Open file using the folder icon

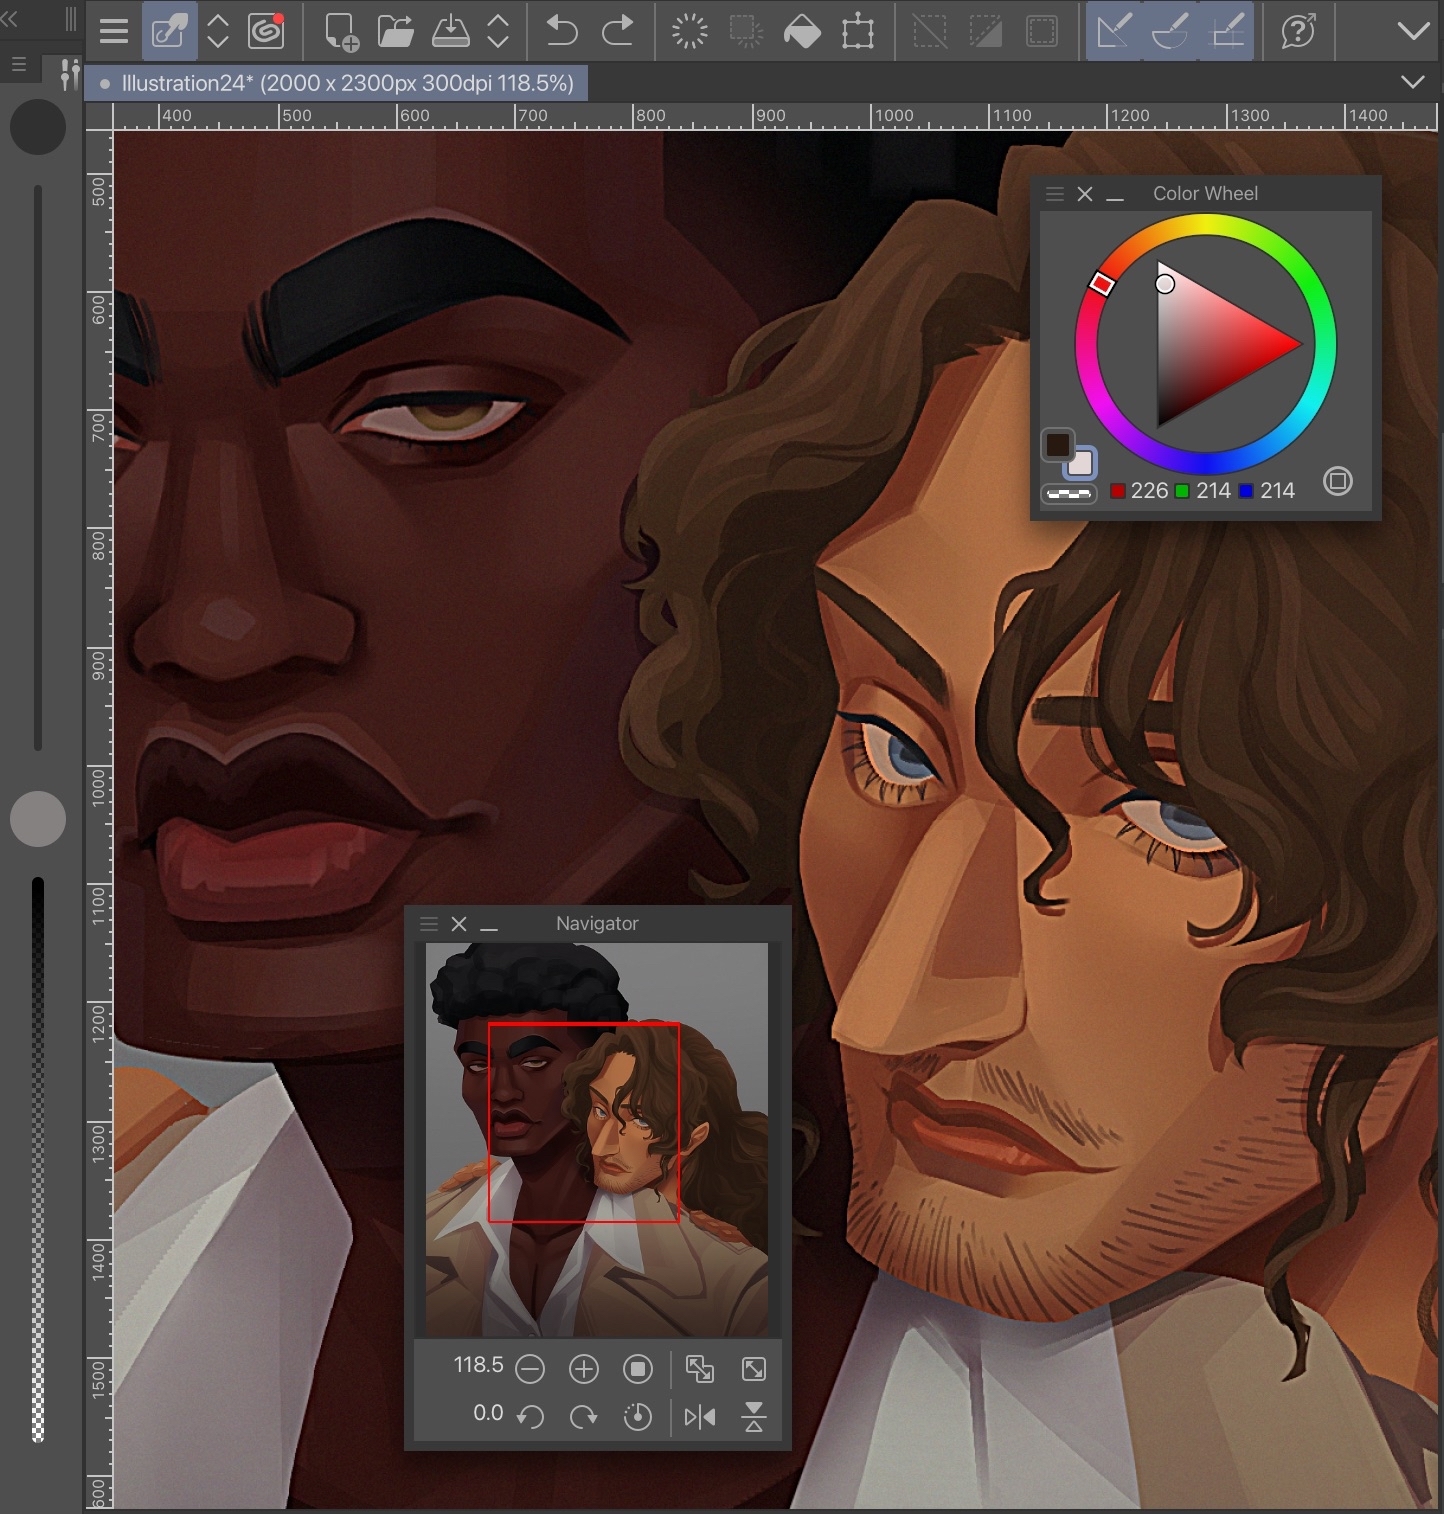click(x=396, y=32)
